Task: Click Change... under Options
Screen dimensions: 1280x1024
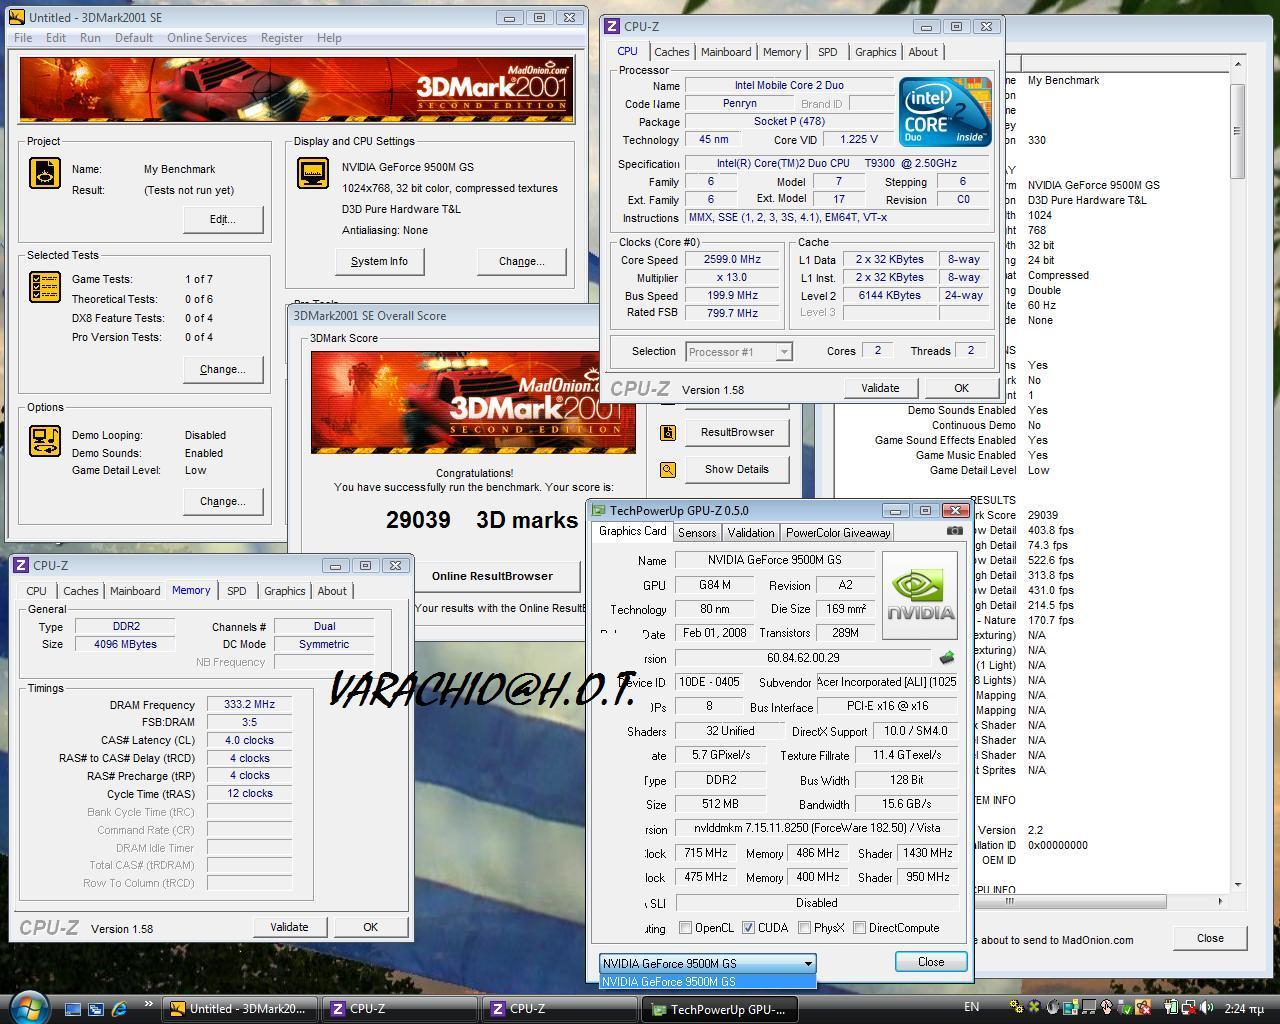Action: pos(223,501)
